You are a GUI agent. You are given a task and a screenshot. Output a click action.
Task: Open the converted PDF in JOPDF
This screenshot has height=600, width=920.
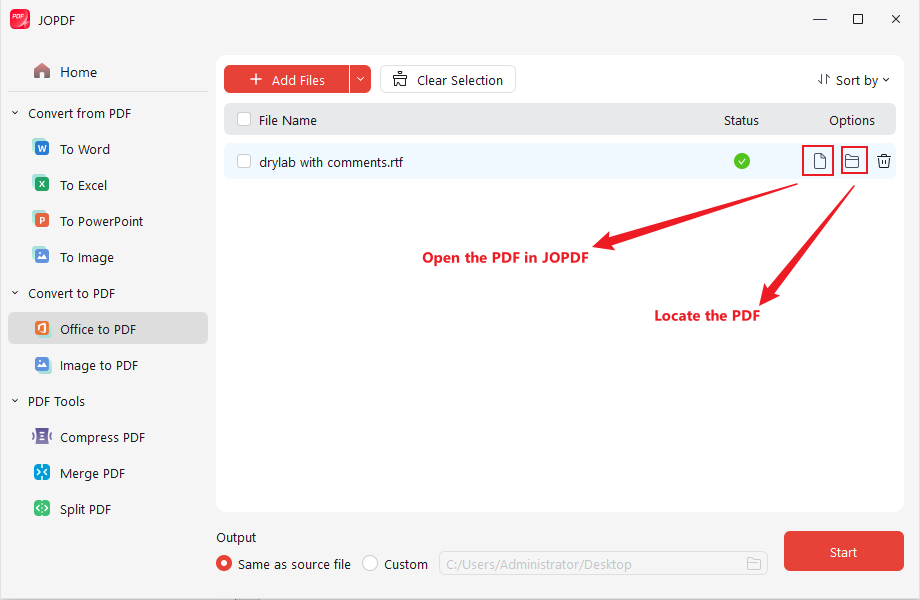pos(817,160)
